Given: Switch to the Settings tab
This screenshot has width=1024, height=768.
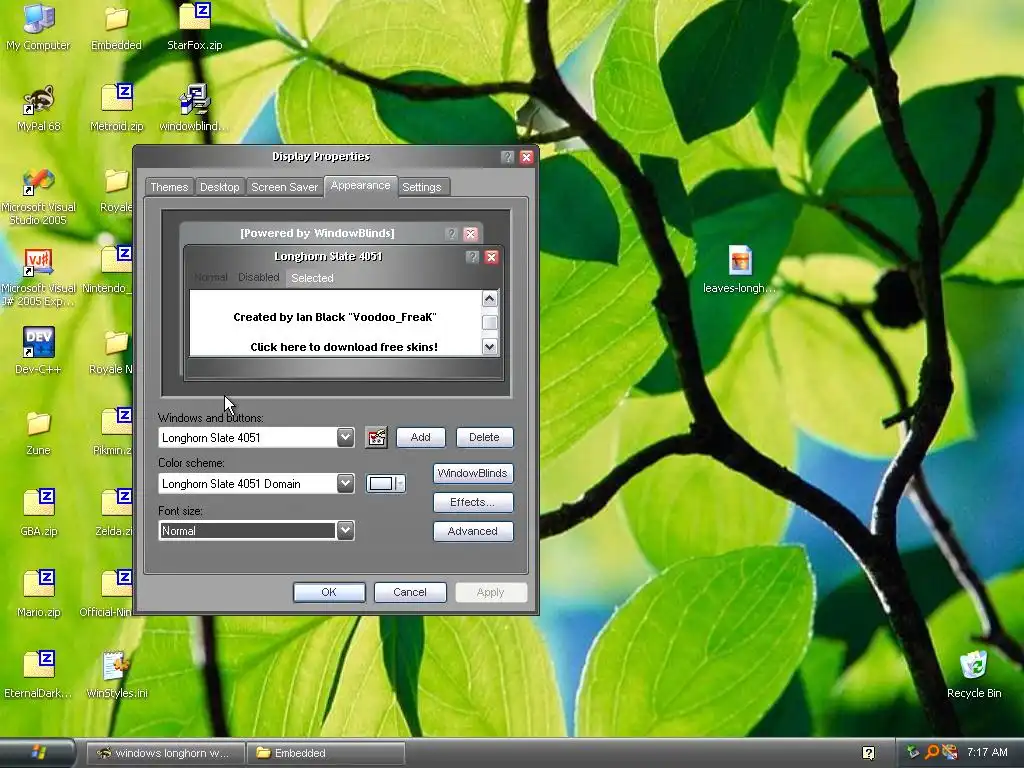Looking at the screenshot, I should (x=422, y=187).
